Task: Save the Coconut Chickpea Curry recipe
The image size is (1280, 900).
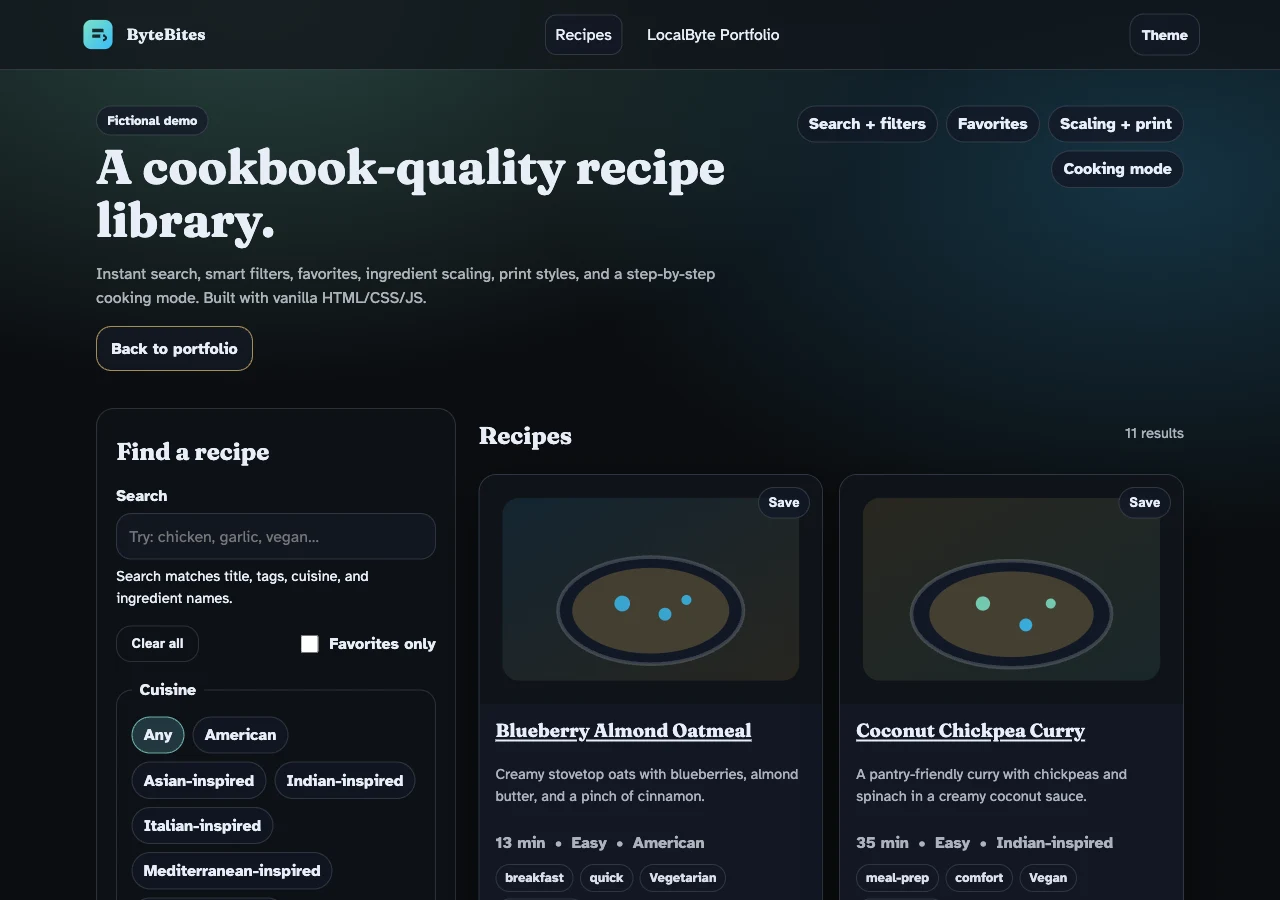Action: [x=1144, y=502]
